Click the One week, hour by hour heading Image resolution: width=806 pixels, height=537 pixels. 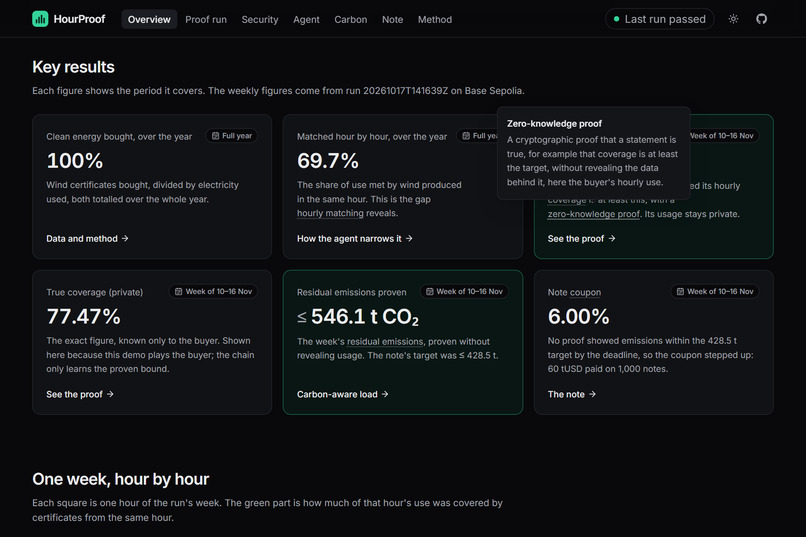[x=120, y=479]
